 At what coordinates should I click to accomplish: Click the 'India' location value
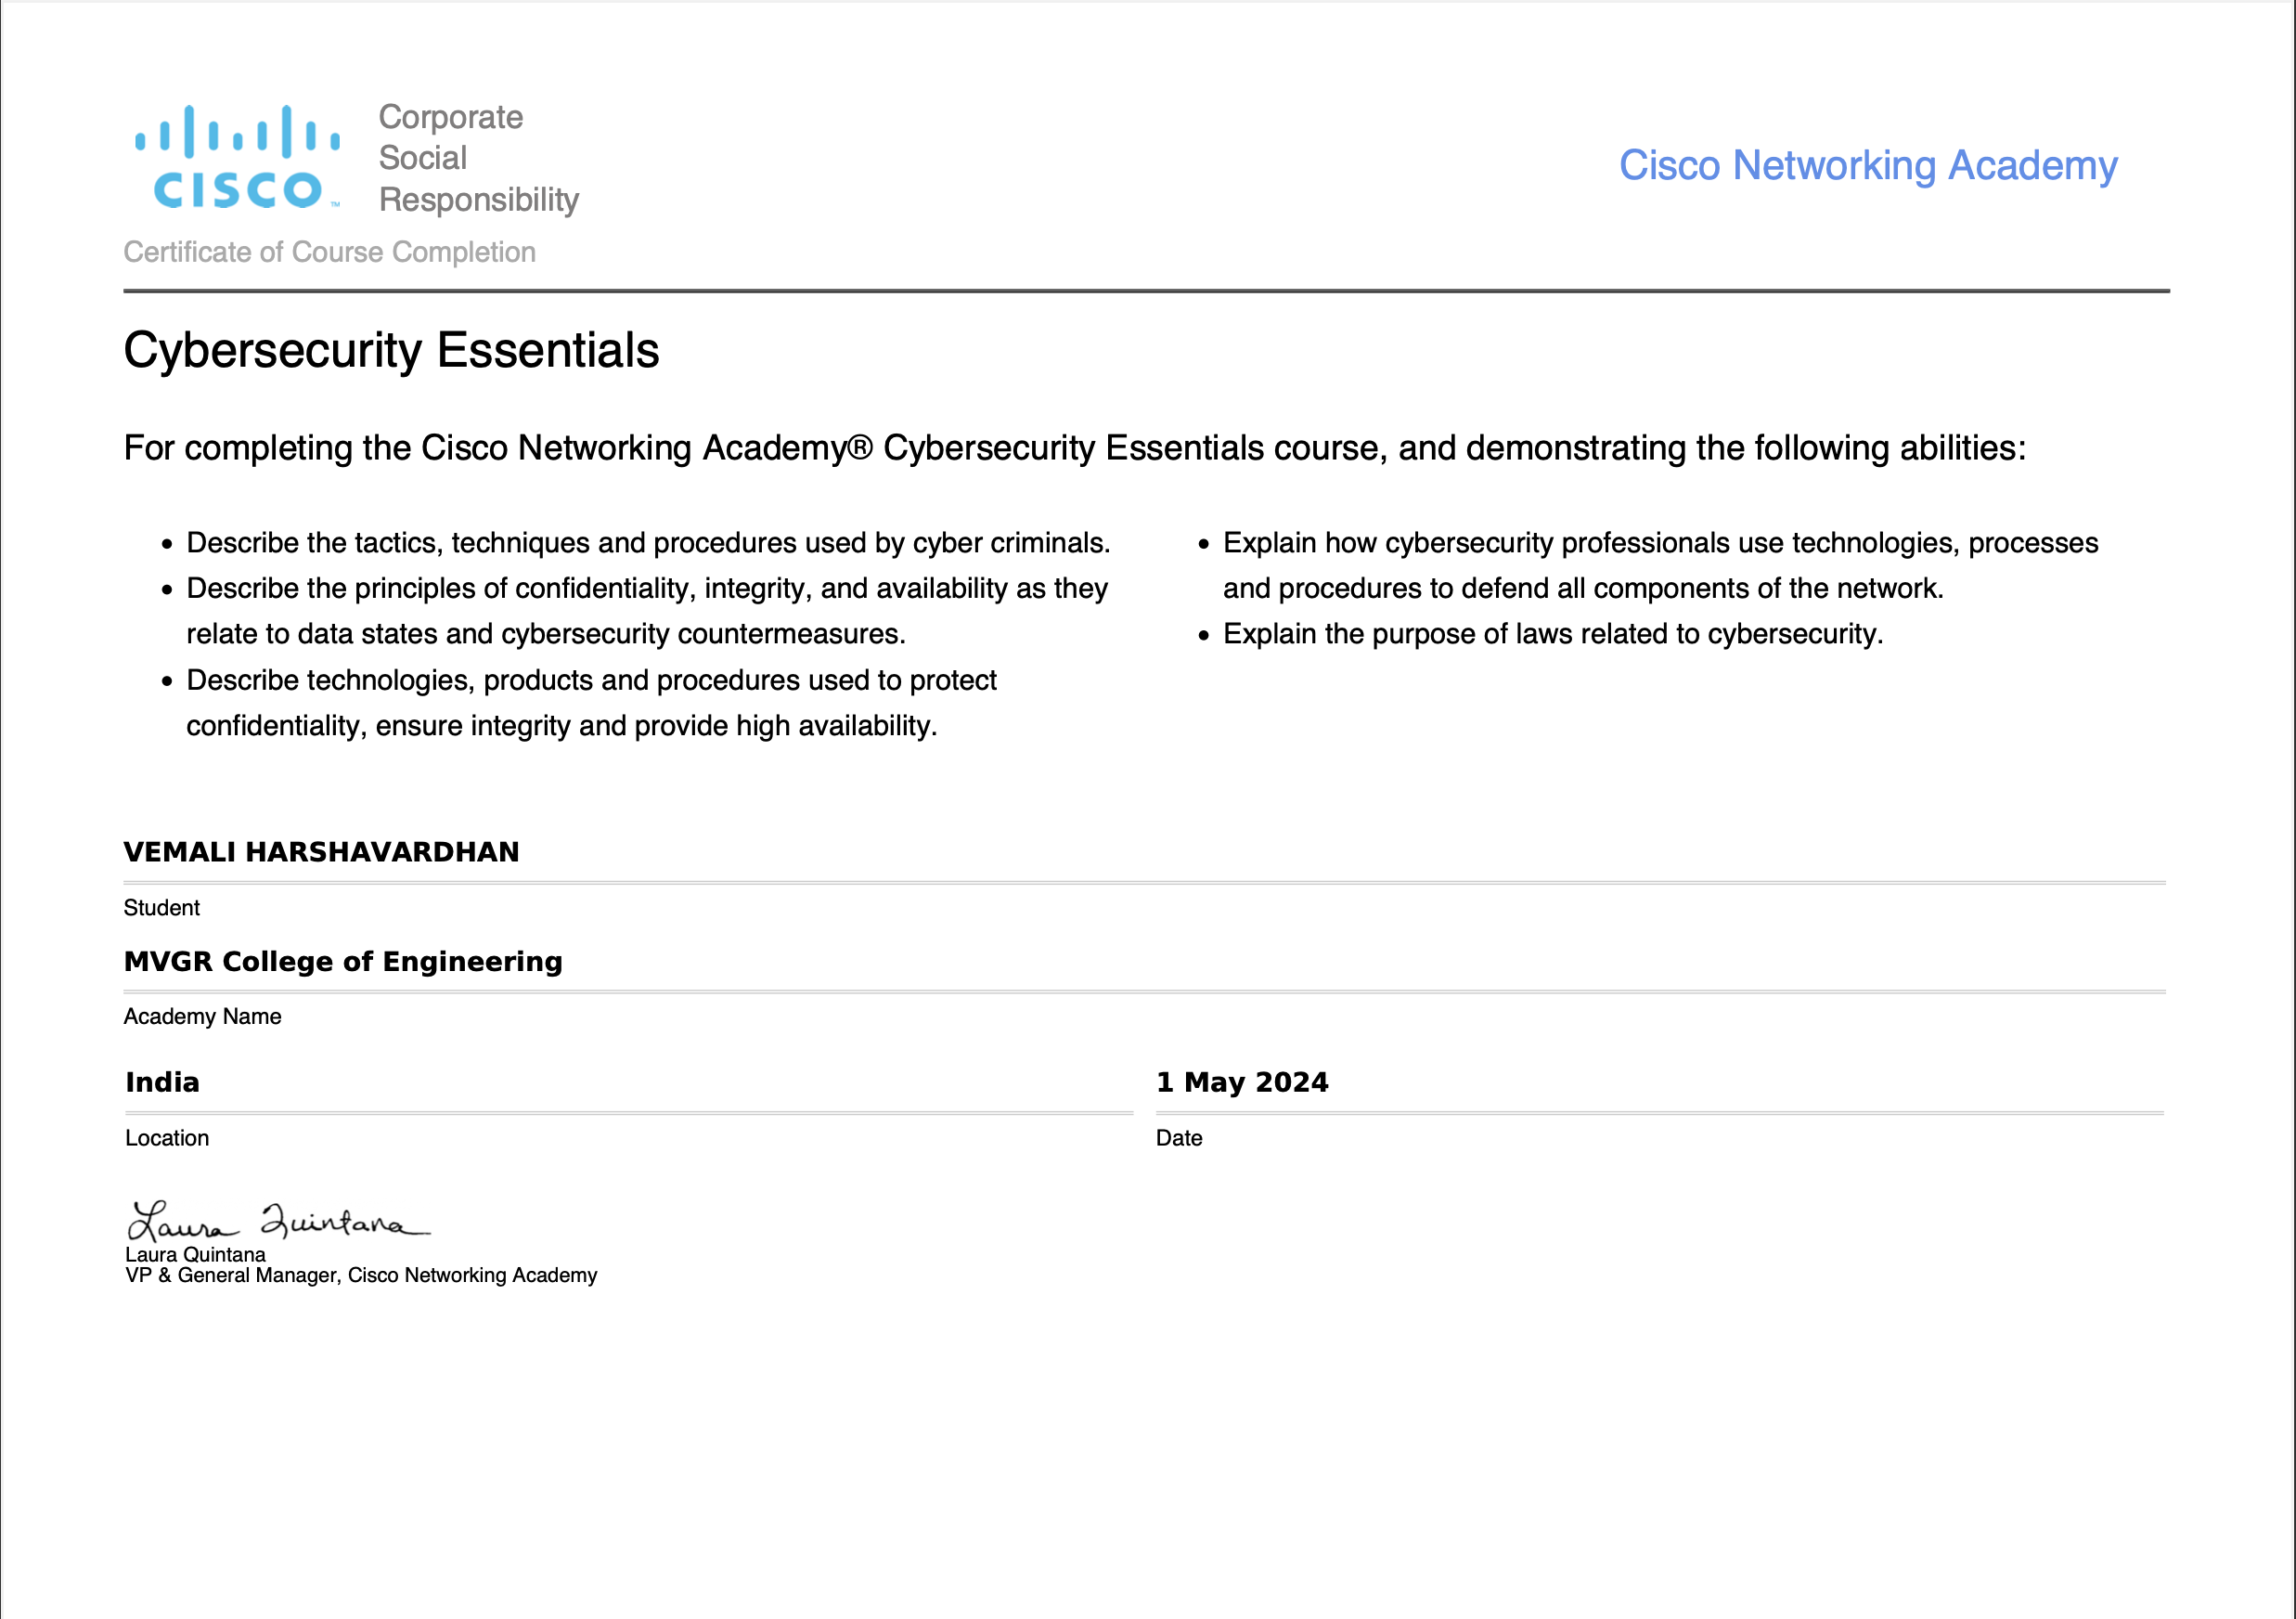[x=162, y=1082]
